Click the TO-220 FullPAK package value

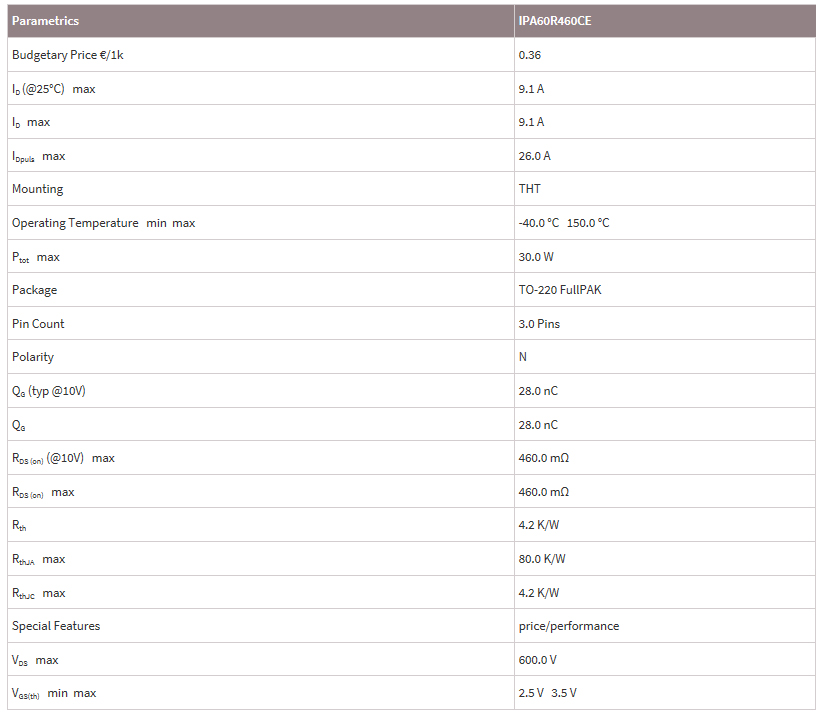click(559, 290)
